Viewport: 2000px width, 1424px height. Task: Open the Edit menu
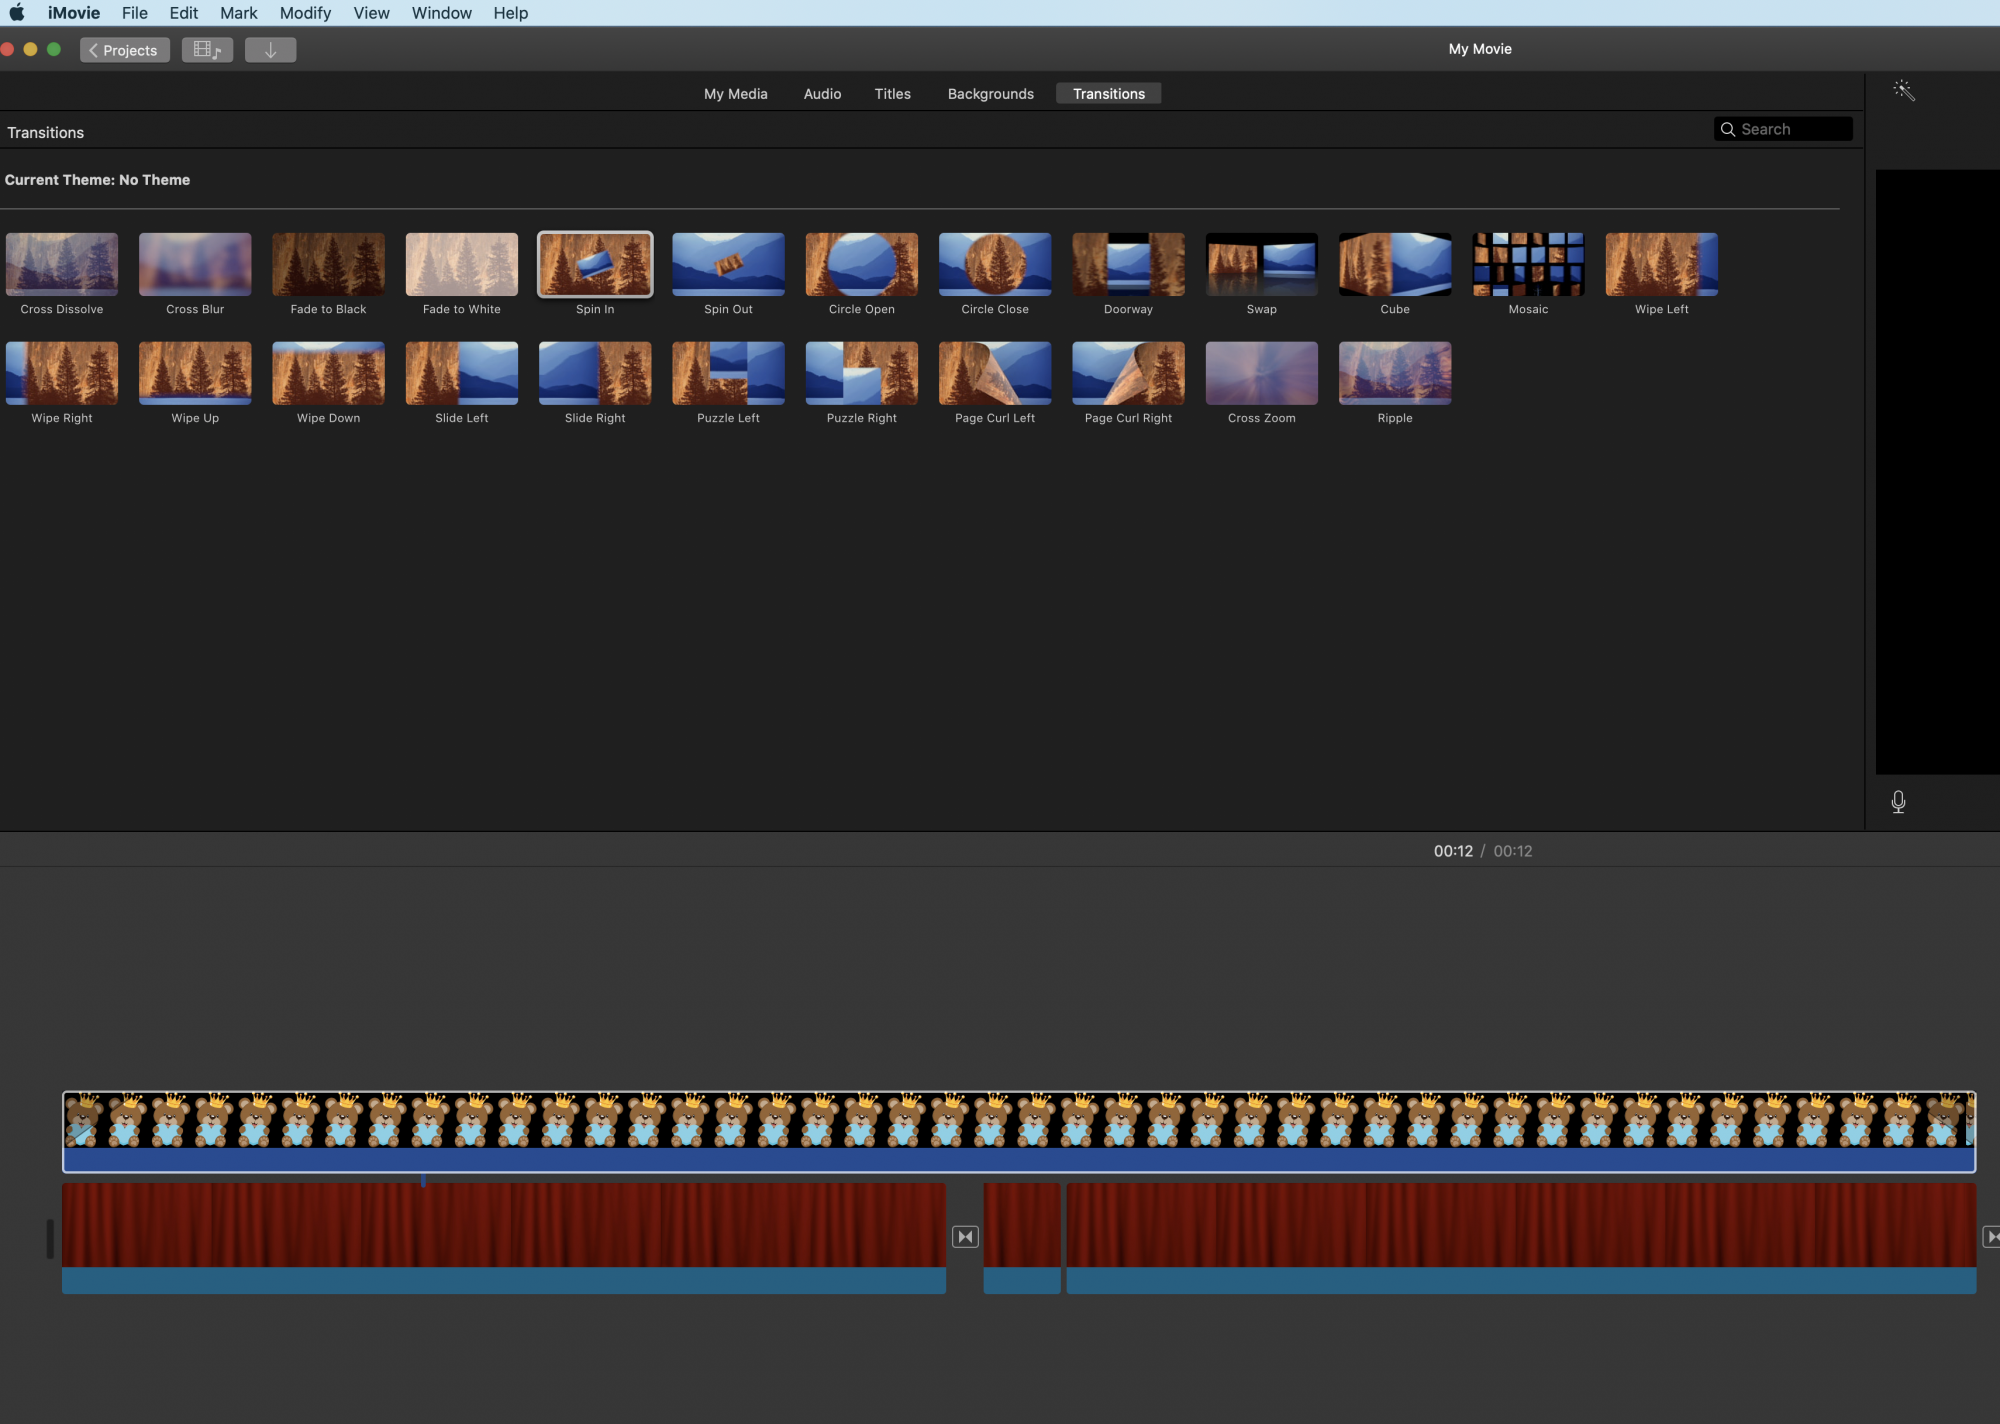(184, 13)
